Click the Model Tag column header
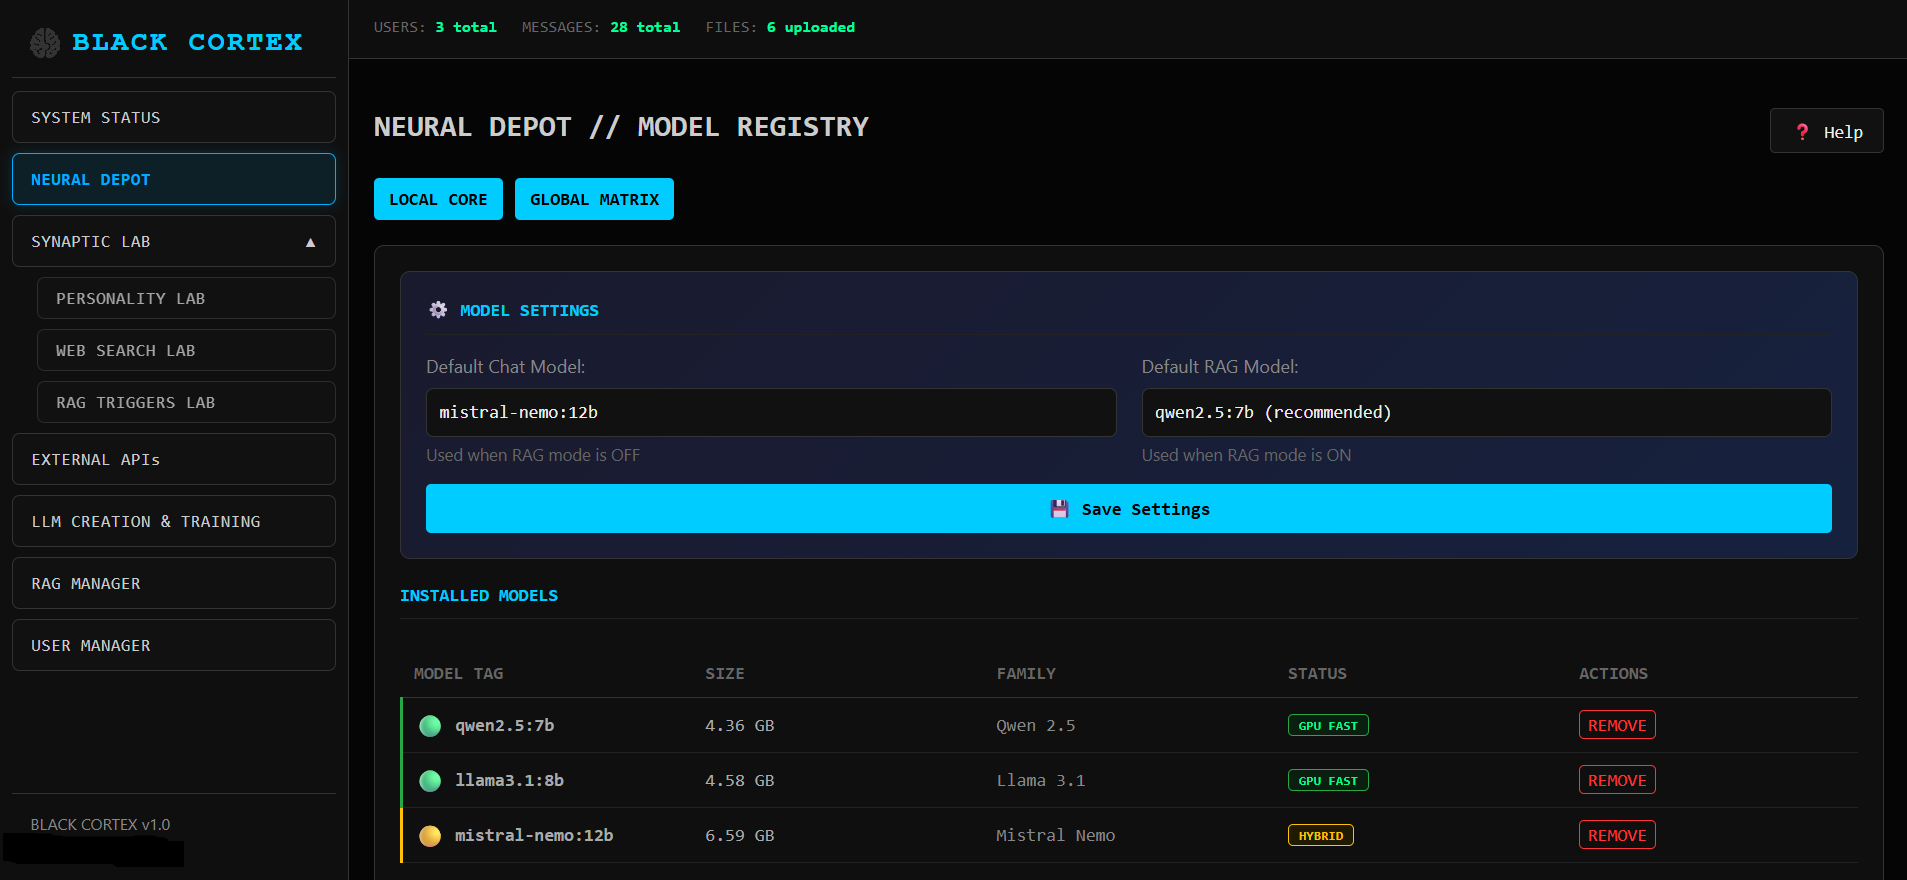Screen dimensions: 1907x880 pyautogui.click(x=458, y=674)
